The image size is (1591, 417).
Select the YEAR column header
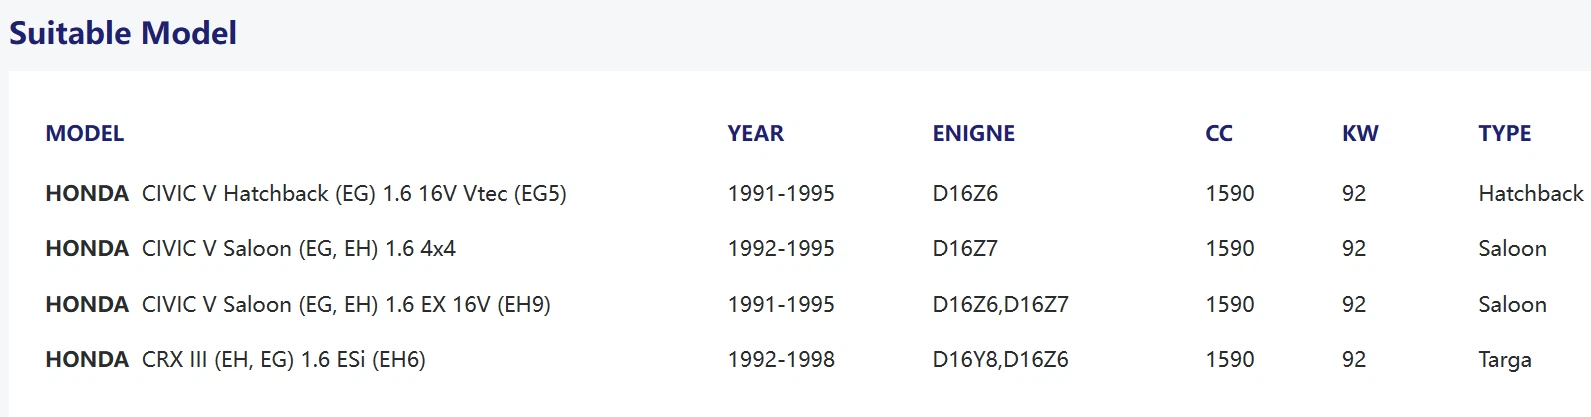point(756,133)
